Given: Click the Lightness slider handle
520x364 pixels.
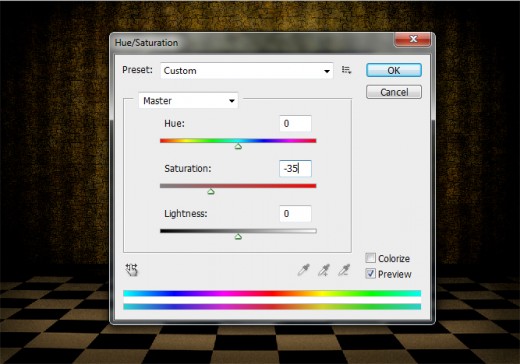Looking at the screenshot, I should pos(238,237).
